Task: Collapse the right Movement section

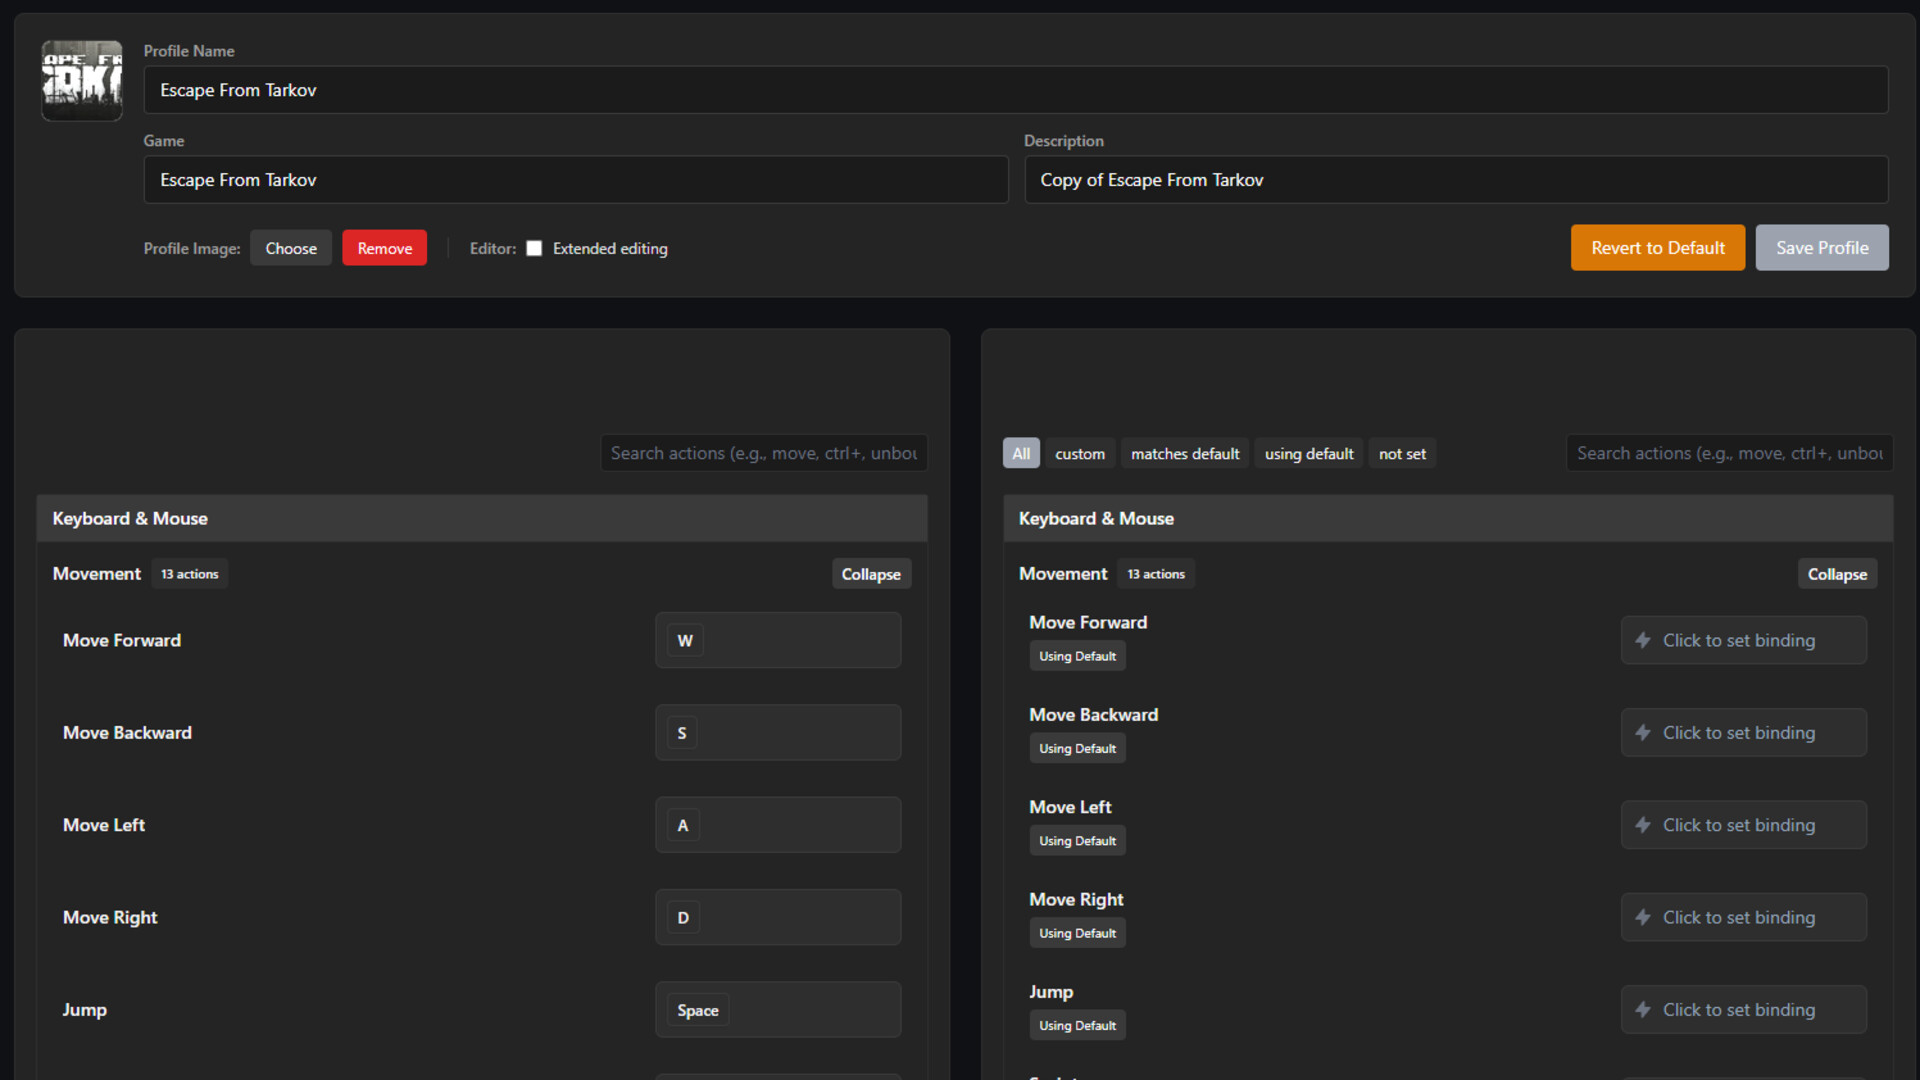Action: (x=1837, y=573)
